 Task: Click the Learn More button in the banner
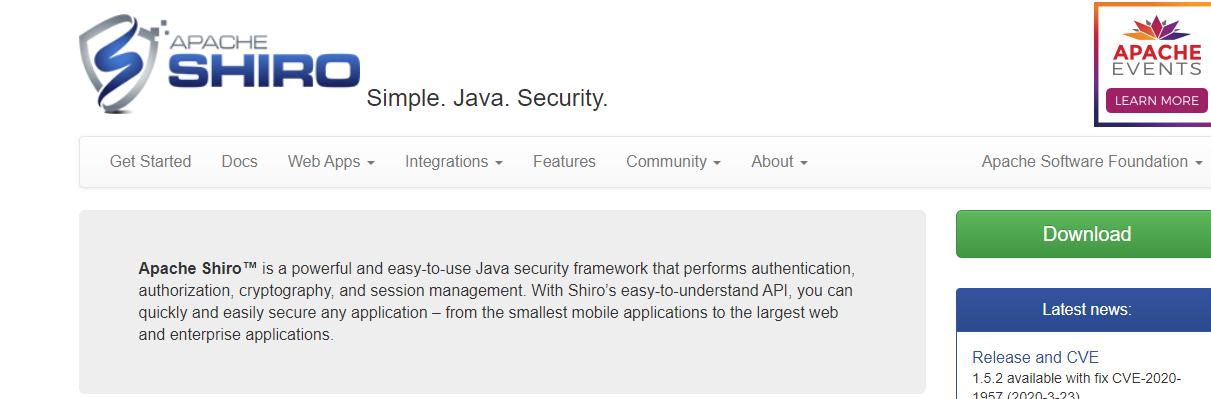[x=1156, y=100]
